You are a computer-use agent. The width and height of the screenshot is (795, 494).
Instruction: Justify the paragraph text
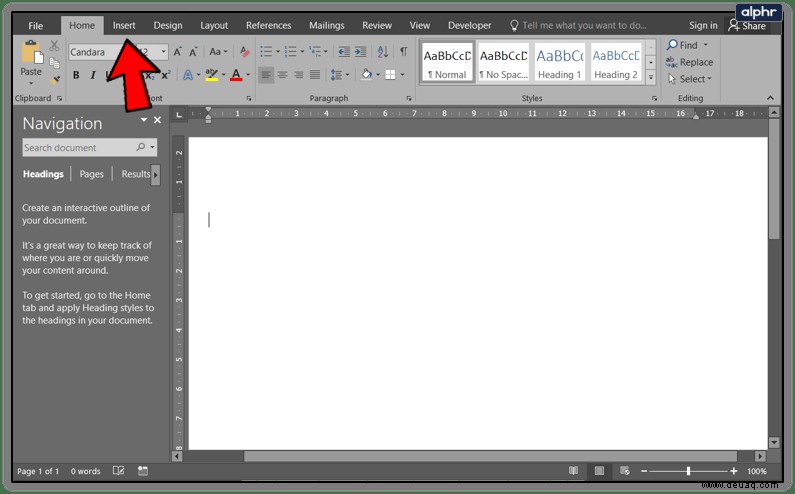[315, 75]
